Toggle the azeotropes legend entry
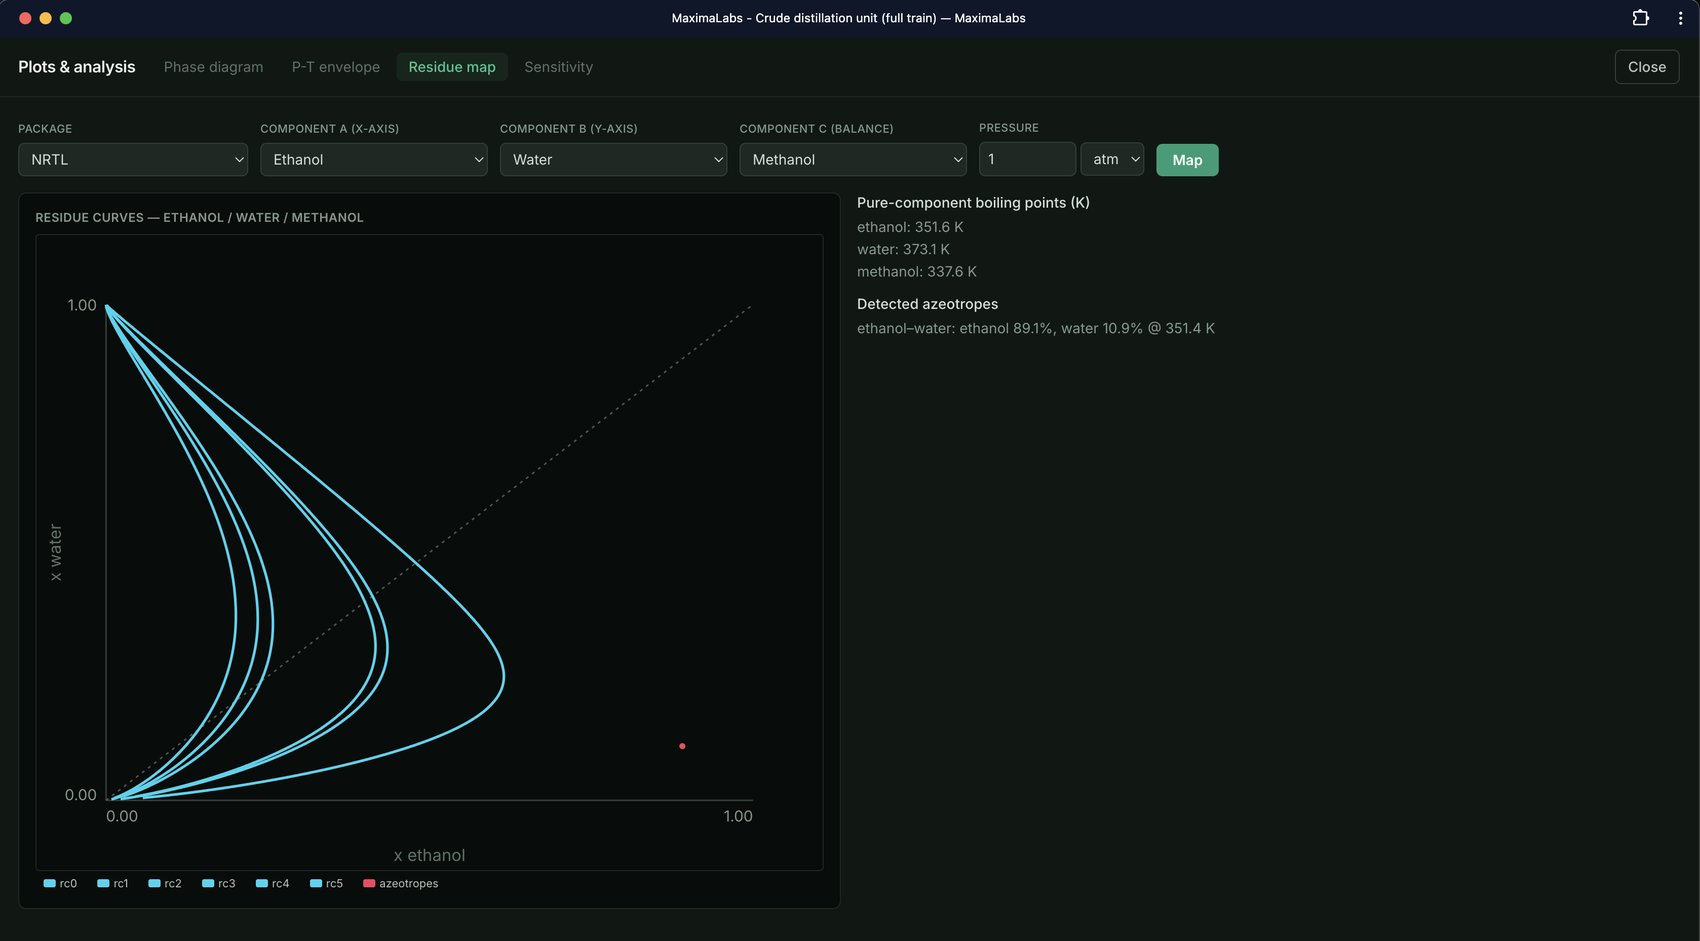The height and width of the screenshot is (941, 1700). (400, 884)
